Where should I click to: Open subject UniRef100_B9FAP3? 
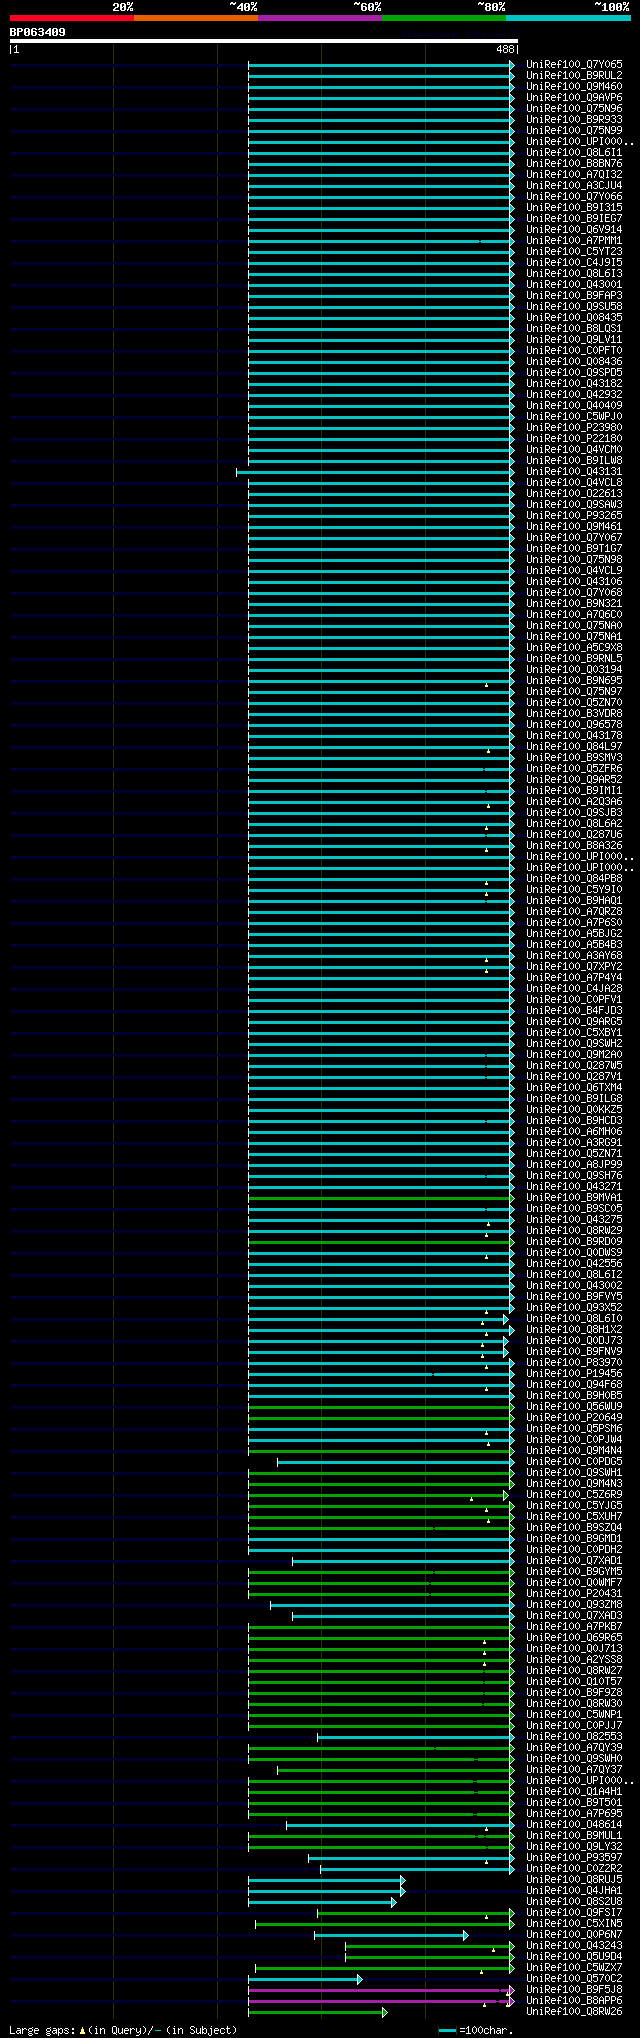click(574, 295)
